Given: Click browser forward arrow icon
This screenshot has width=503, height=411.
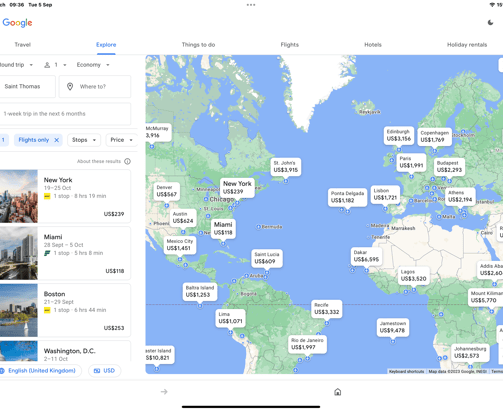Looking at the screenshot, I should click(164, 392).
